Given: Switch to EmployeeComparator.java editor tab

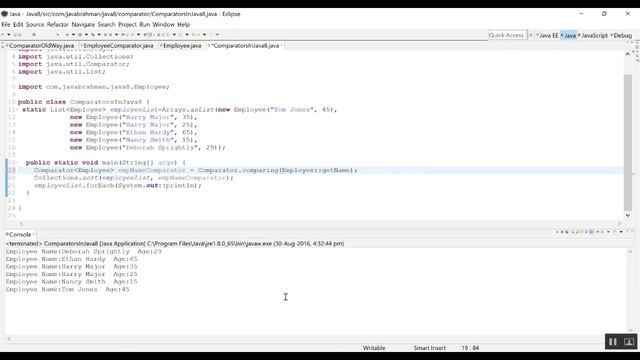Looking at the screenshot, I should (x=118, y=46).
